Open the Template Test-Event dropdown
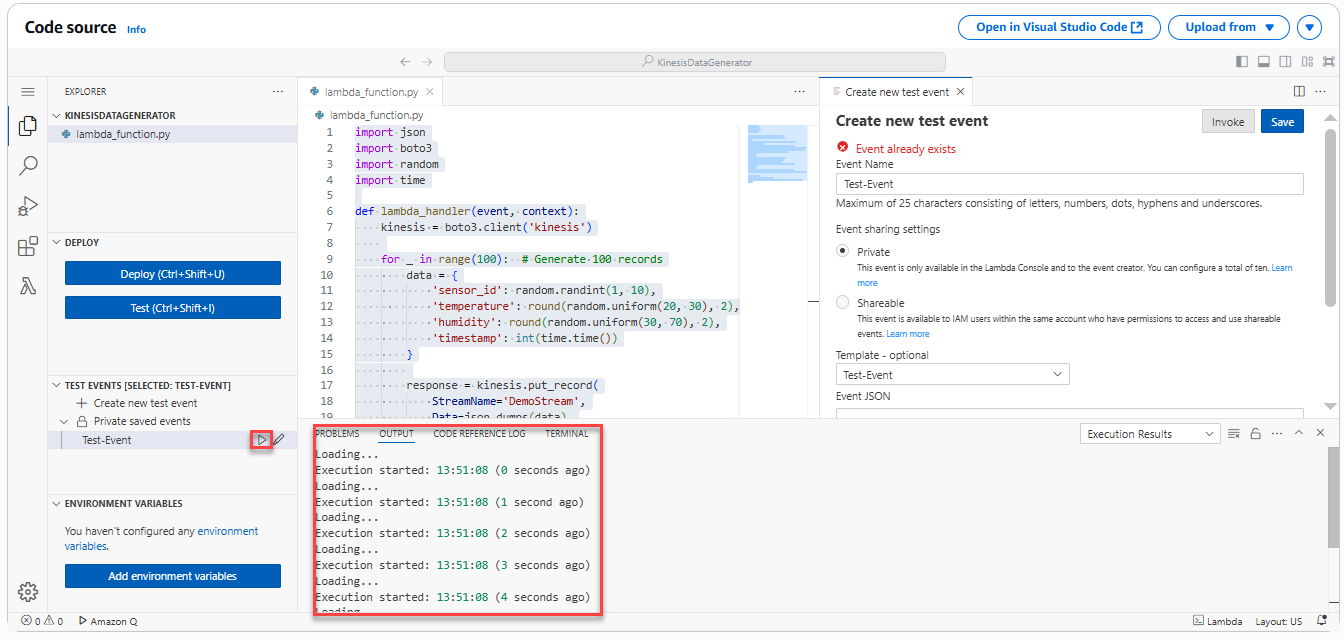Image resolution: width=1344 pixels, height=639 pixels. point(952,375)
